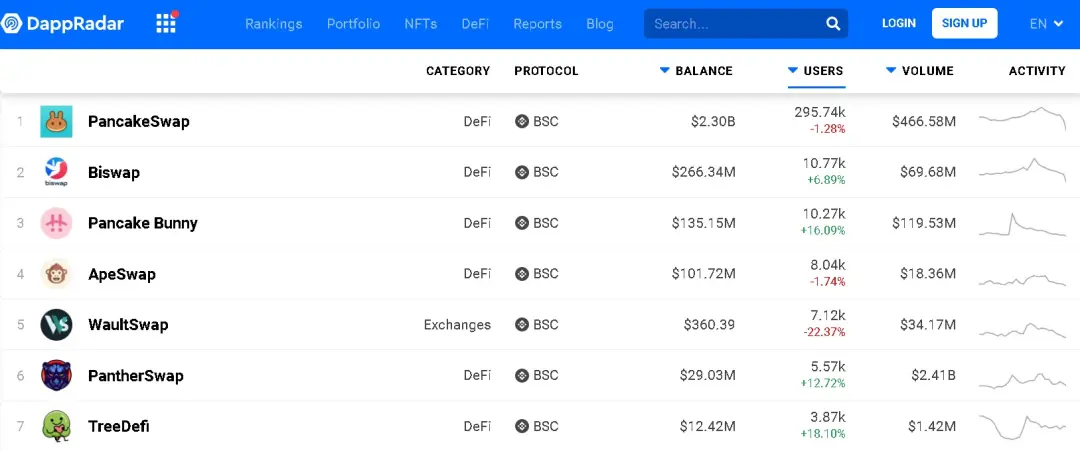Click the $2.30B balance value

(x=713, y=122)
